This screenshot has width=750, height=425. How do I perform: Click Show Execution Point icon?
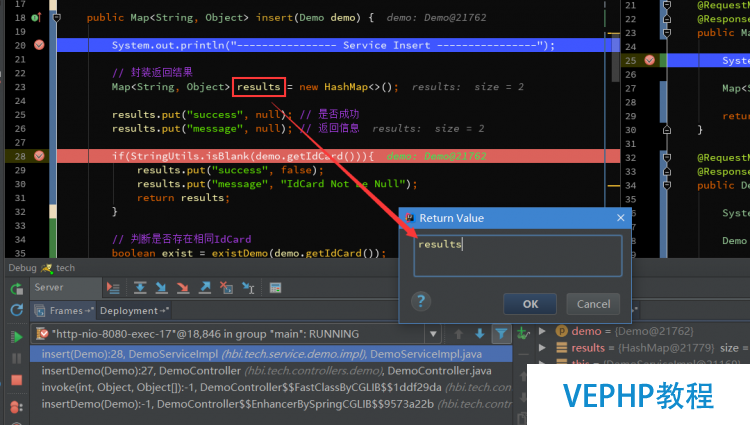[x=113, y=288]
